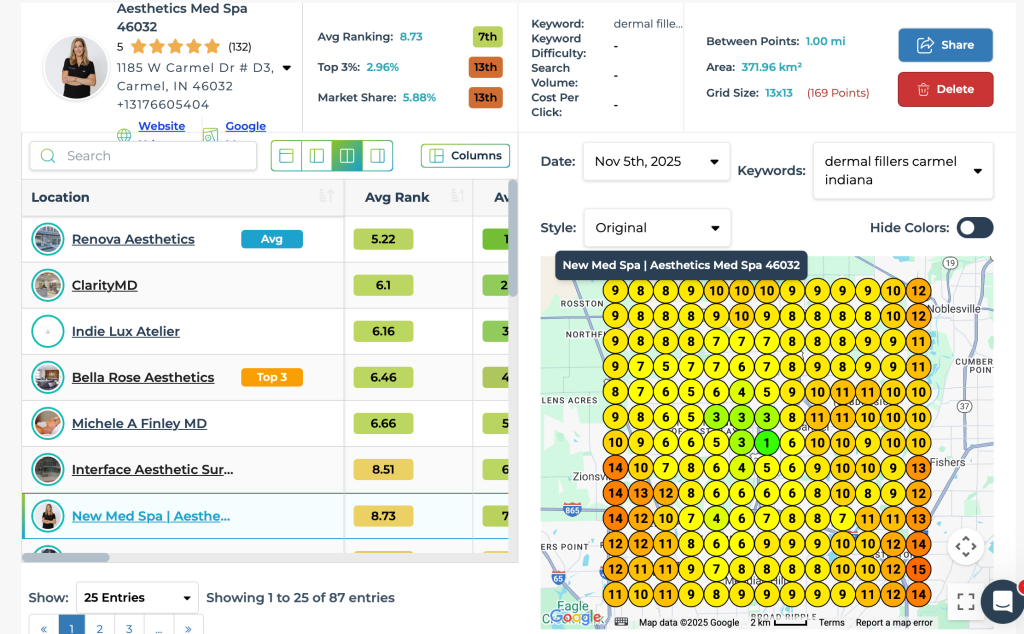Expand the business address dropdown arrow

pyautogui.click(x=287, y=68)
